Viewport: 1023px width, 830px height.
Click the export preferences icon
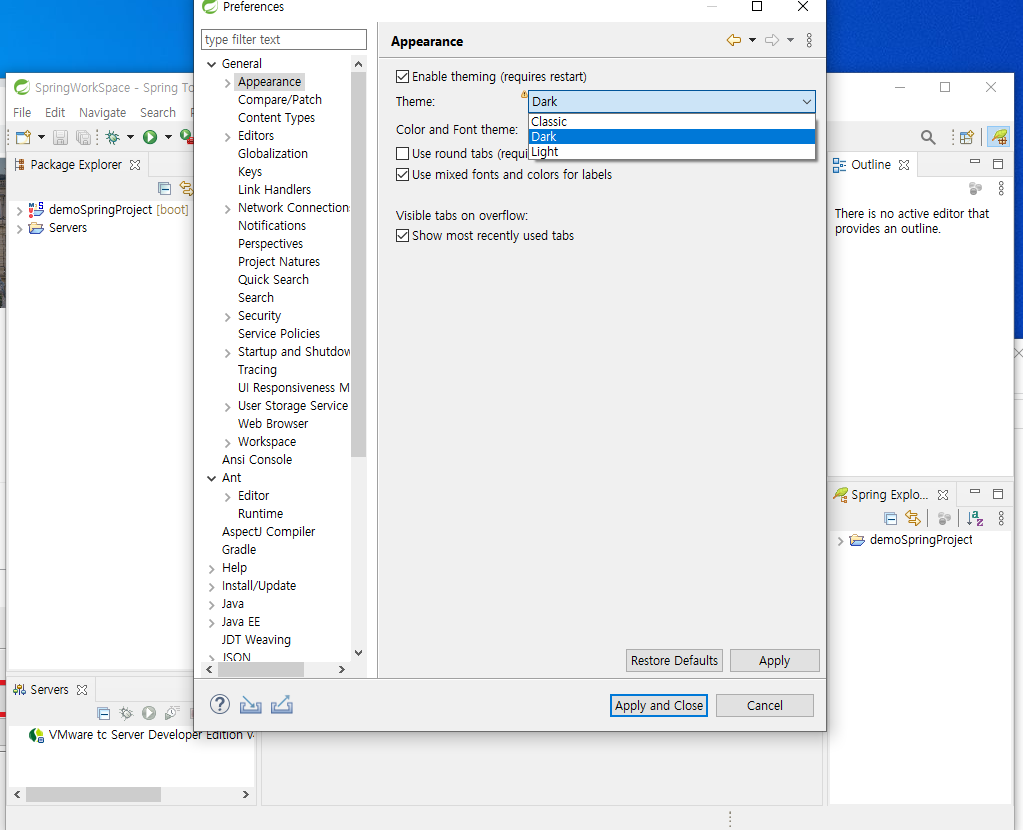click(282, 705)
